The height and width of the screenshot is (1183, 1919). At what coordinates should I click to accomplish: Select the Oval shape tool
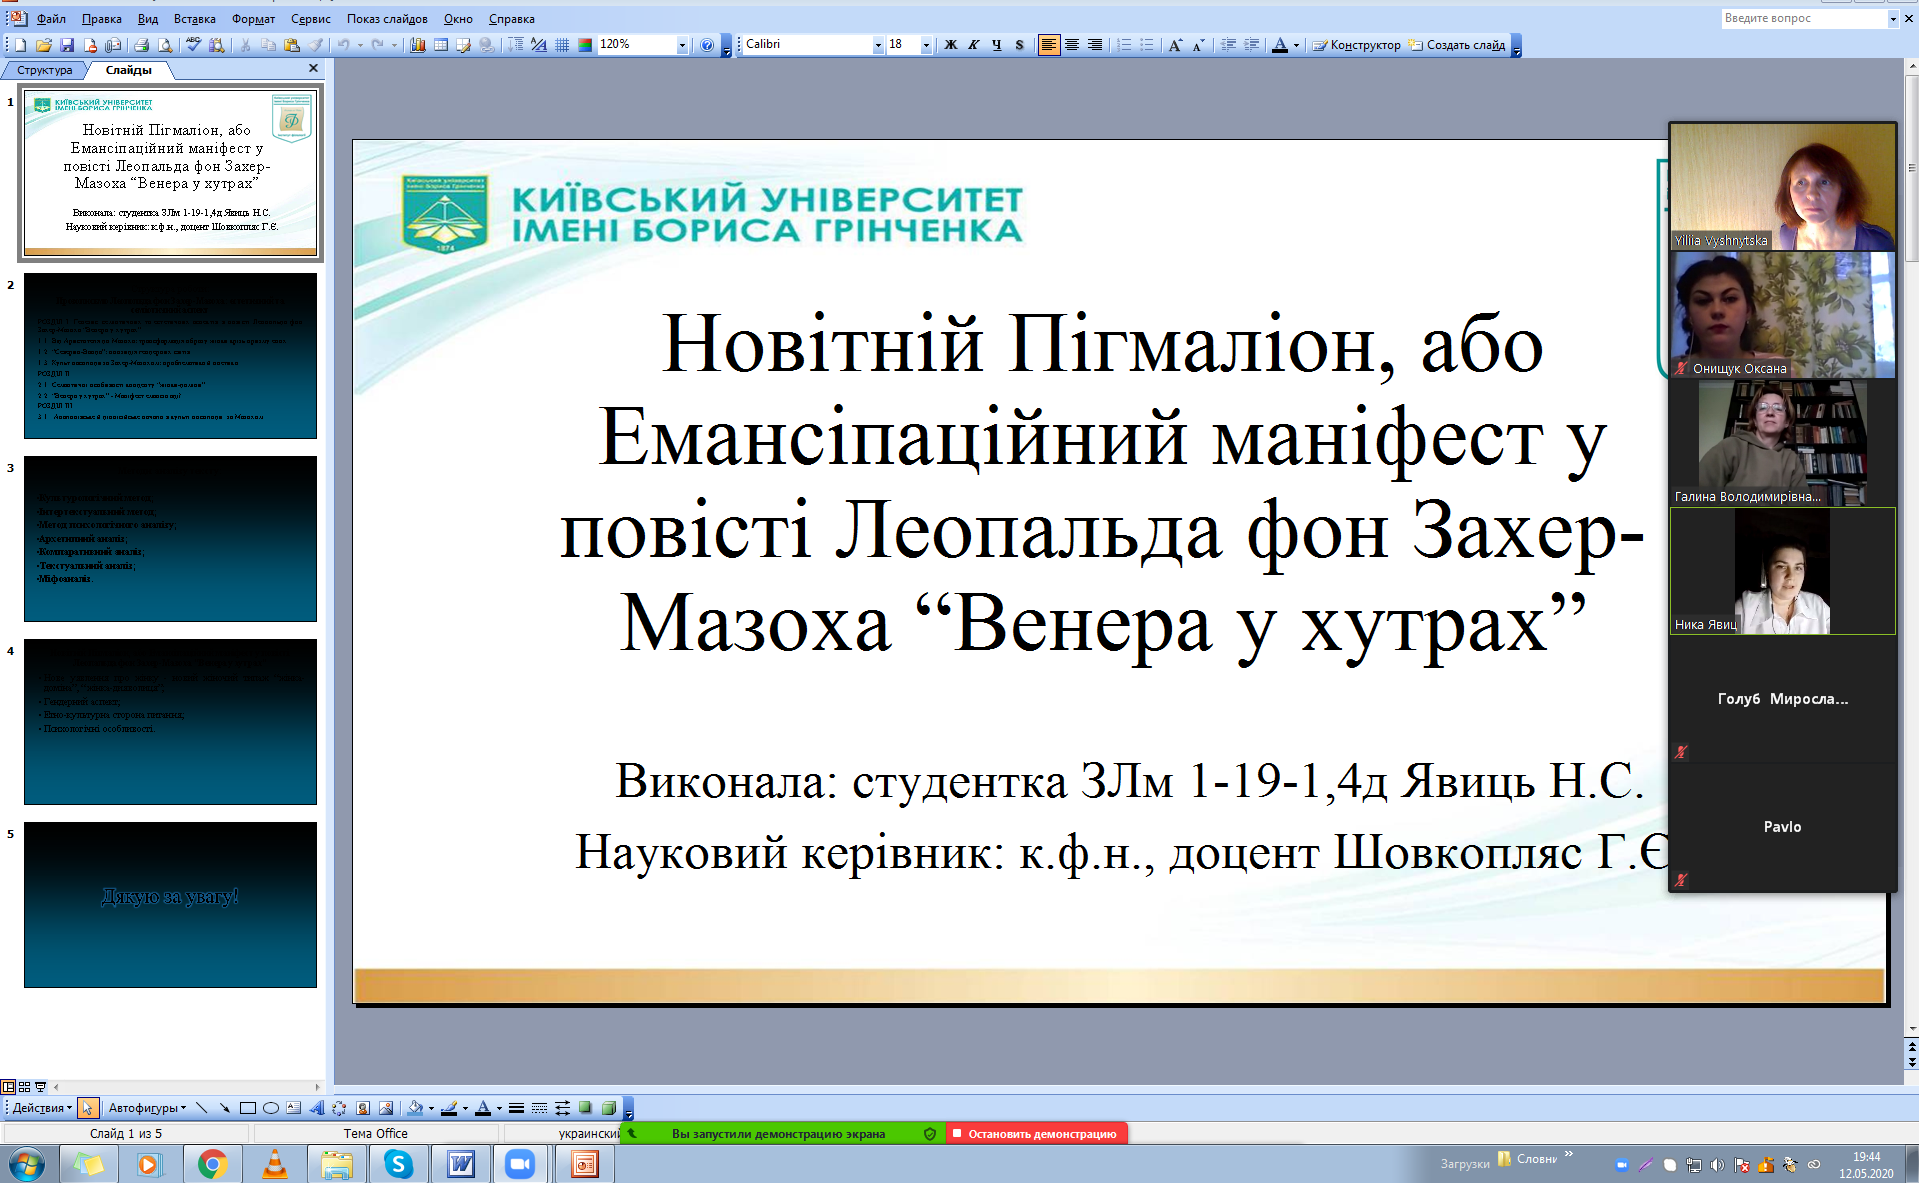[270, 1108]
